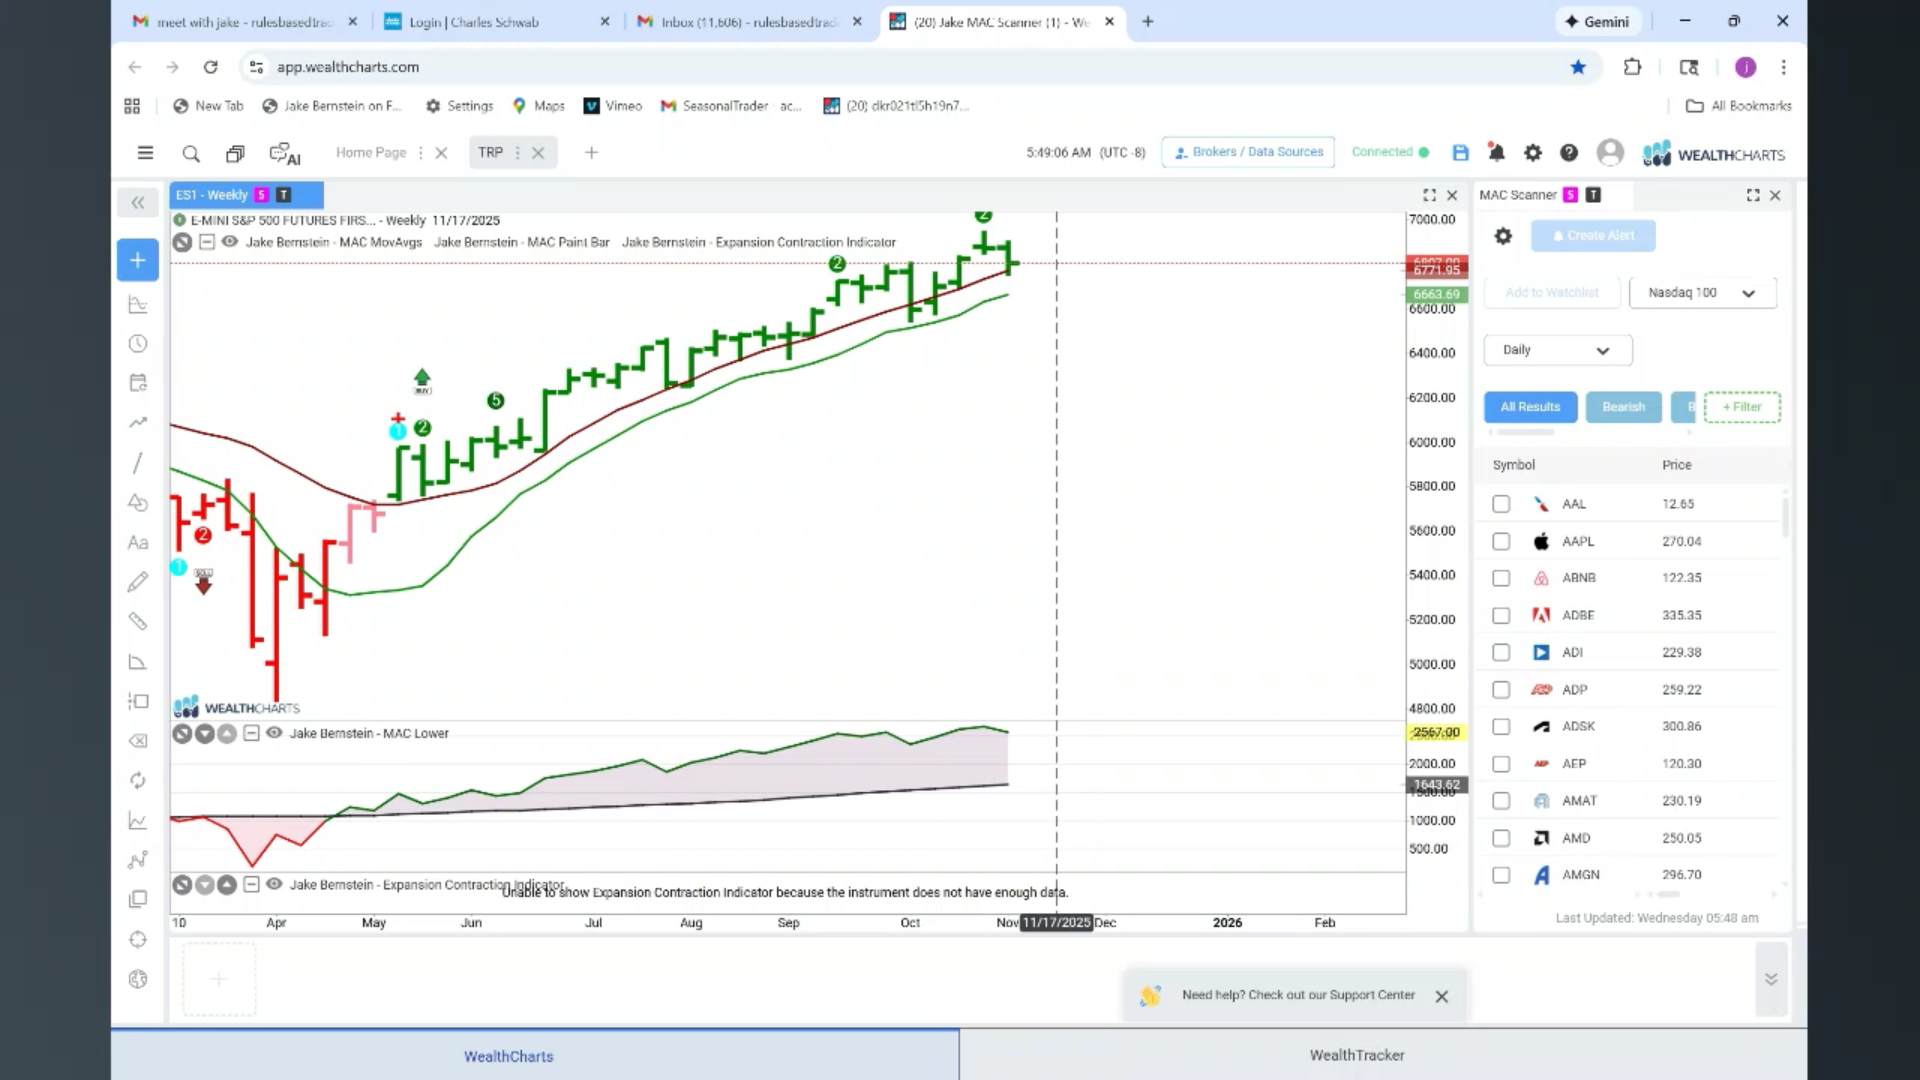Switch to the TRP workspace tab
Viewport: 1920px width, 1080px height.
(490, 153)
